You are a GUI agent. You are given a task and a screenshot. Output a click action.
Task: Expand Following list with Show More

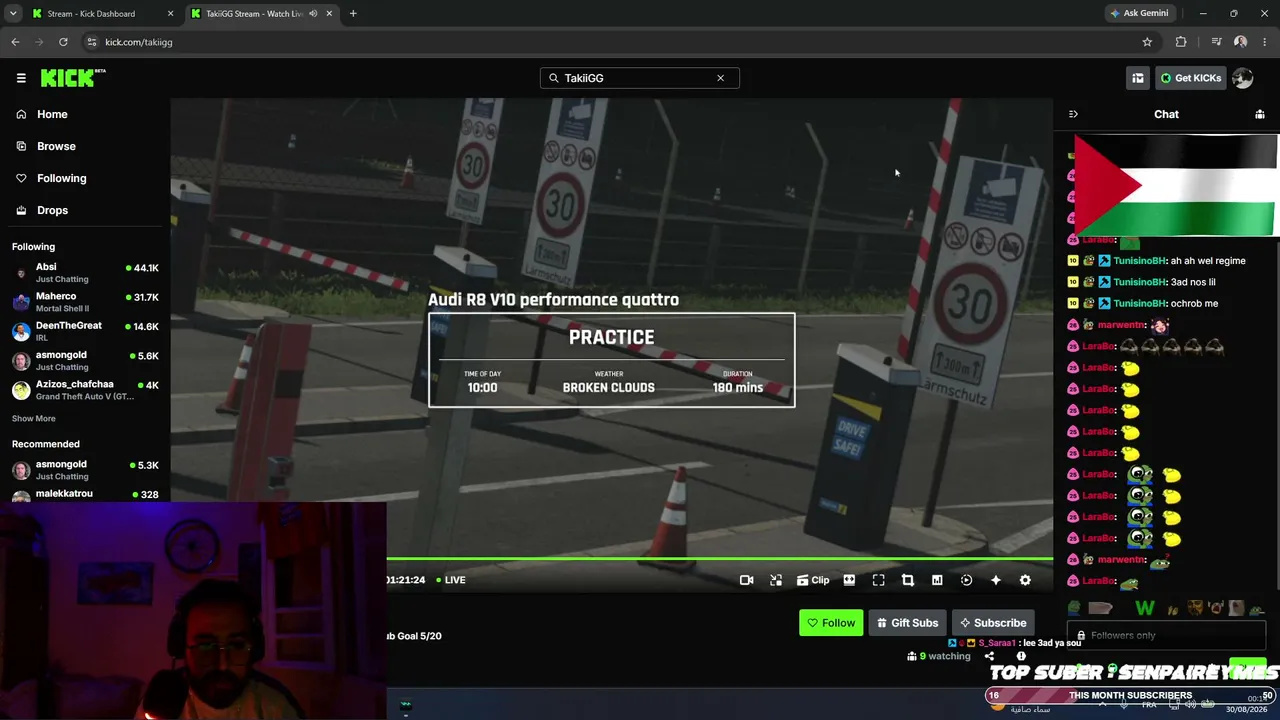(x=34, y=418)
